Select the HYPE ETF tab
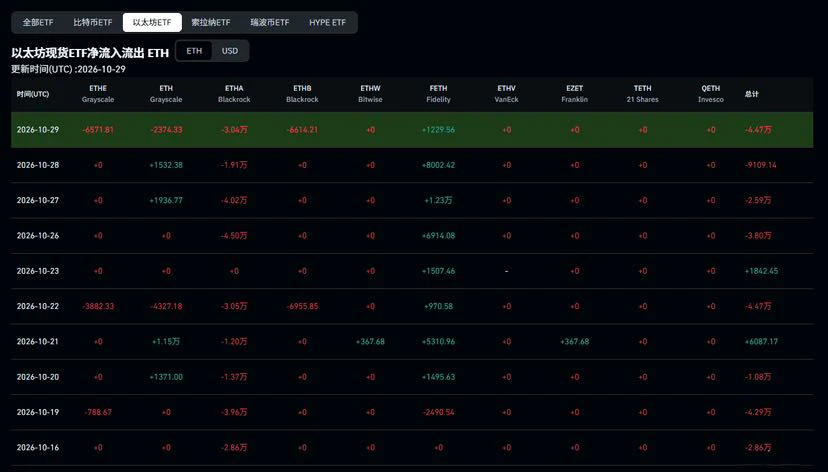The image size is (828, 472). click(327, 23)
